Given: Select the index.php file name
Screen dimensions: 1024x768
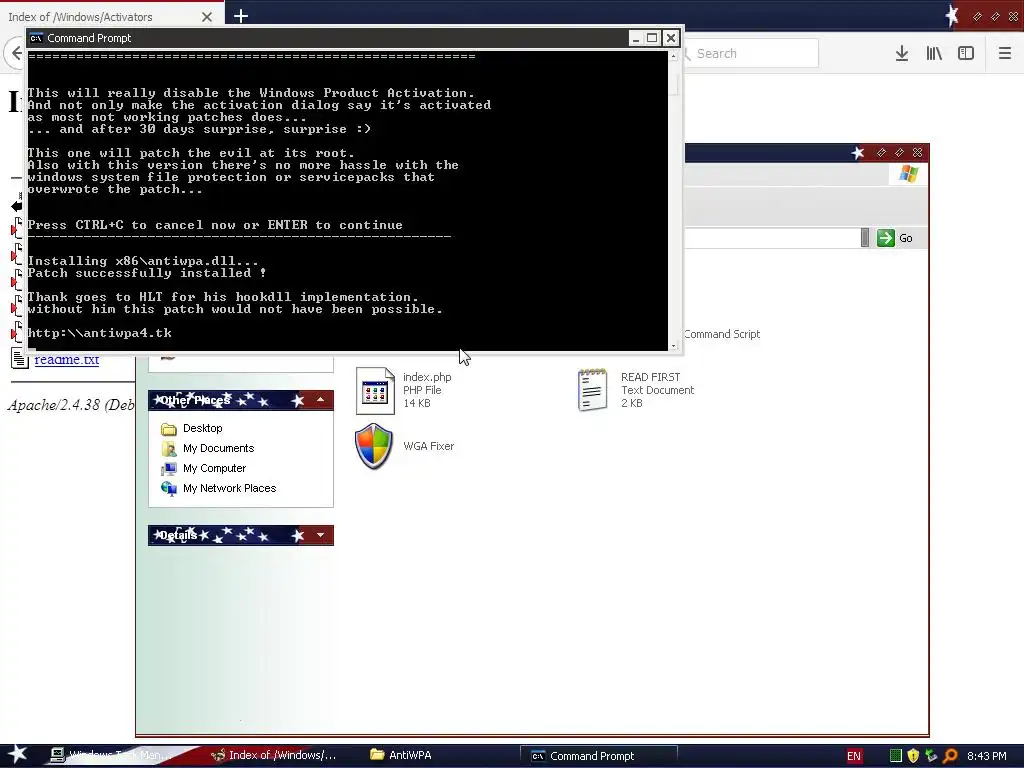Looking at the screenshot, I should pos(427,377).
